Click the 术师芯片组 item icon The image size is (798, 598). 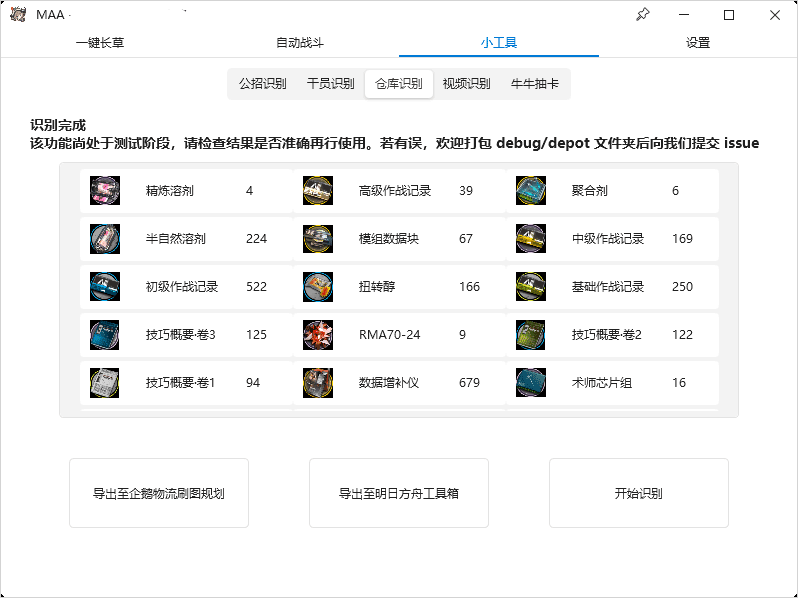coord(531,383)
